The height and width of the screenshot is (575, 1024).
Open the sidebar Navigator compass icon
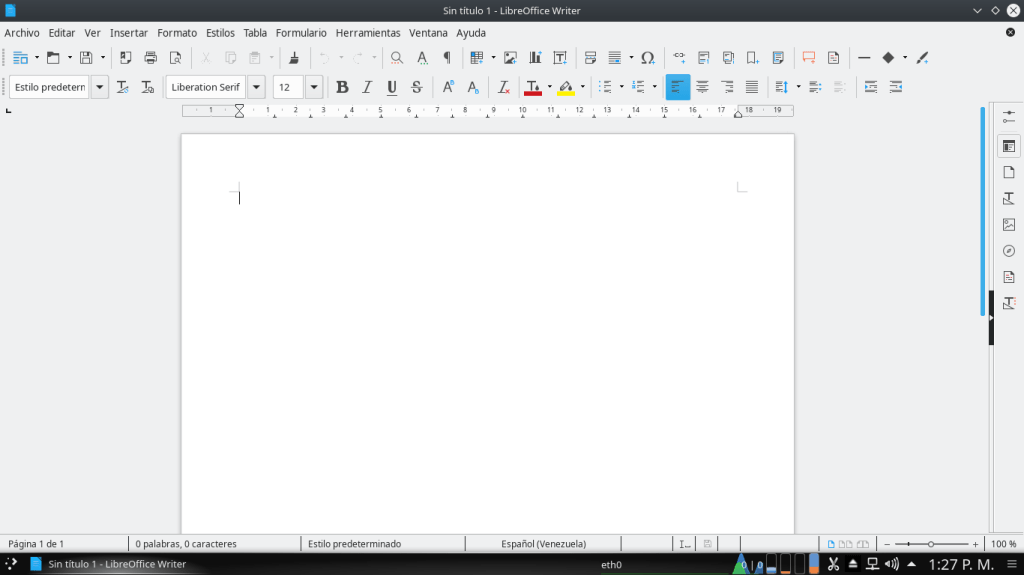click(1008, 251)
